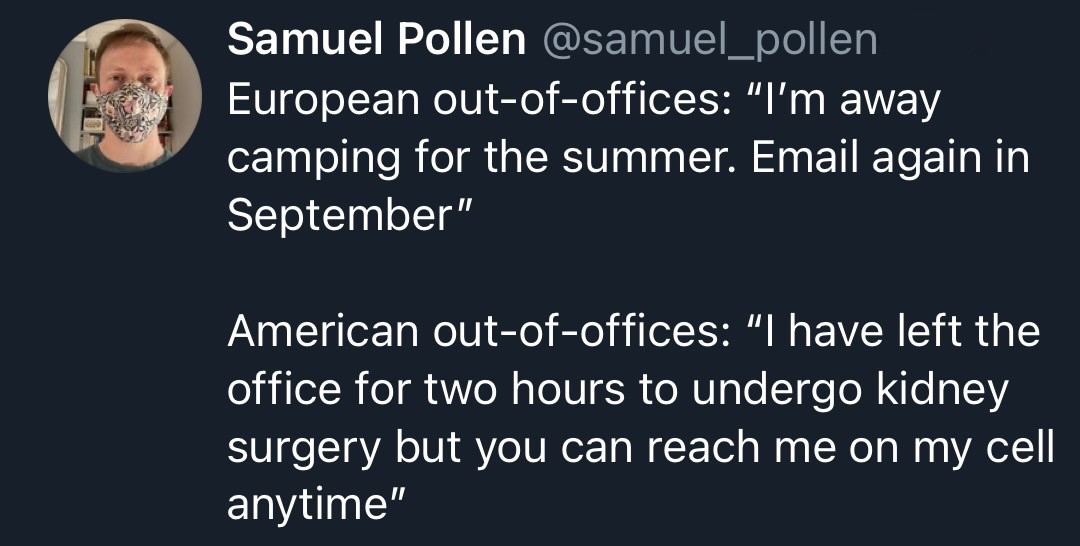Click the display name Samuel Pollen

pos(376,41)
